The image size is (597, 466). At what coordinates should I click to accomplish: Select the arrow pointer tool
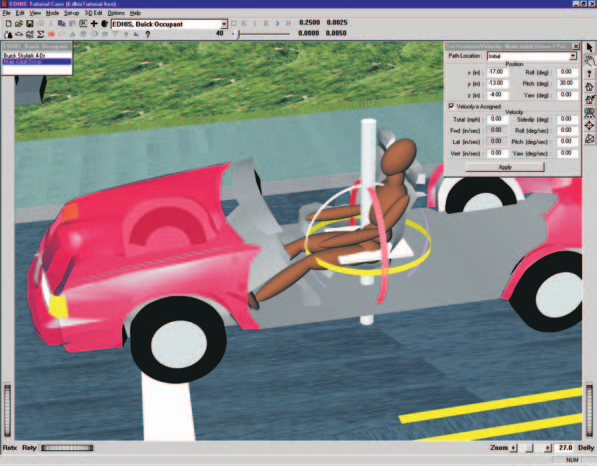coord(589,47)
